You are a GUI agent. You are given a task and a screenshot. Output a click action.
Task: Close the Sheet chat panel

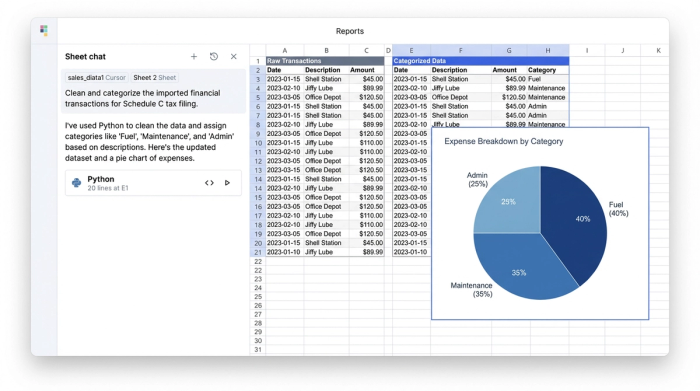pyautogui.click(x=233, y=57)
